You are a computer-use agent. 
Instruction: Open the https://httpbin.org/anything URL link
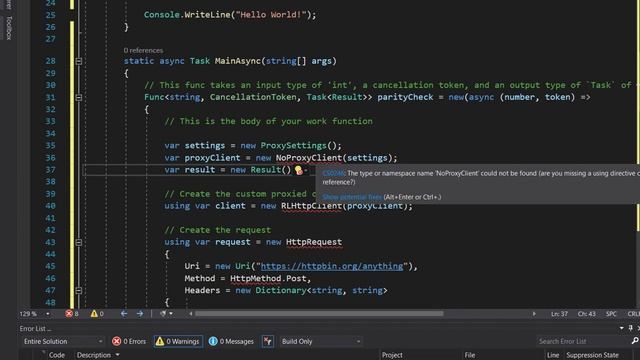click(332, 266)
